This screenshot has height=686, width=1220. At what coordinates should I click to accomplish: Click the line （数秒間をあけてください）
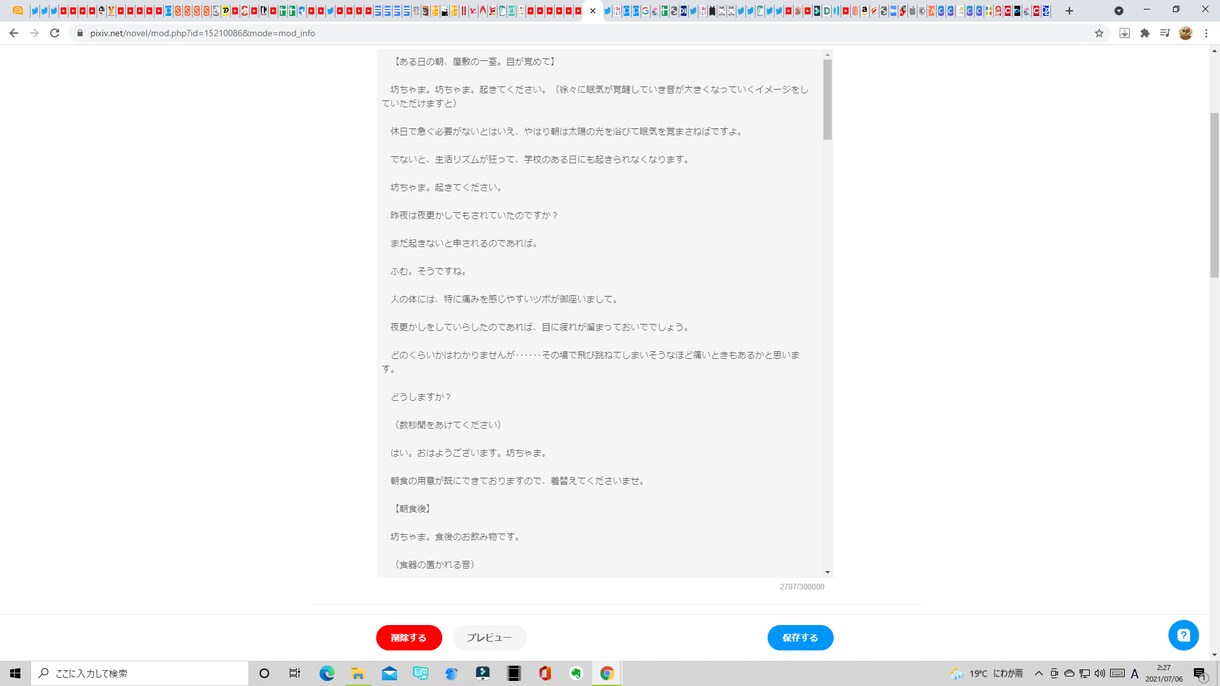[446, 425]
